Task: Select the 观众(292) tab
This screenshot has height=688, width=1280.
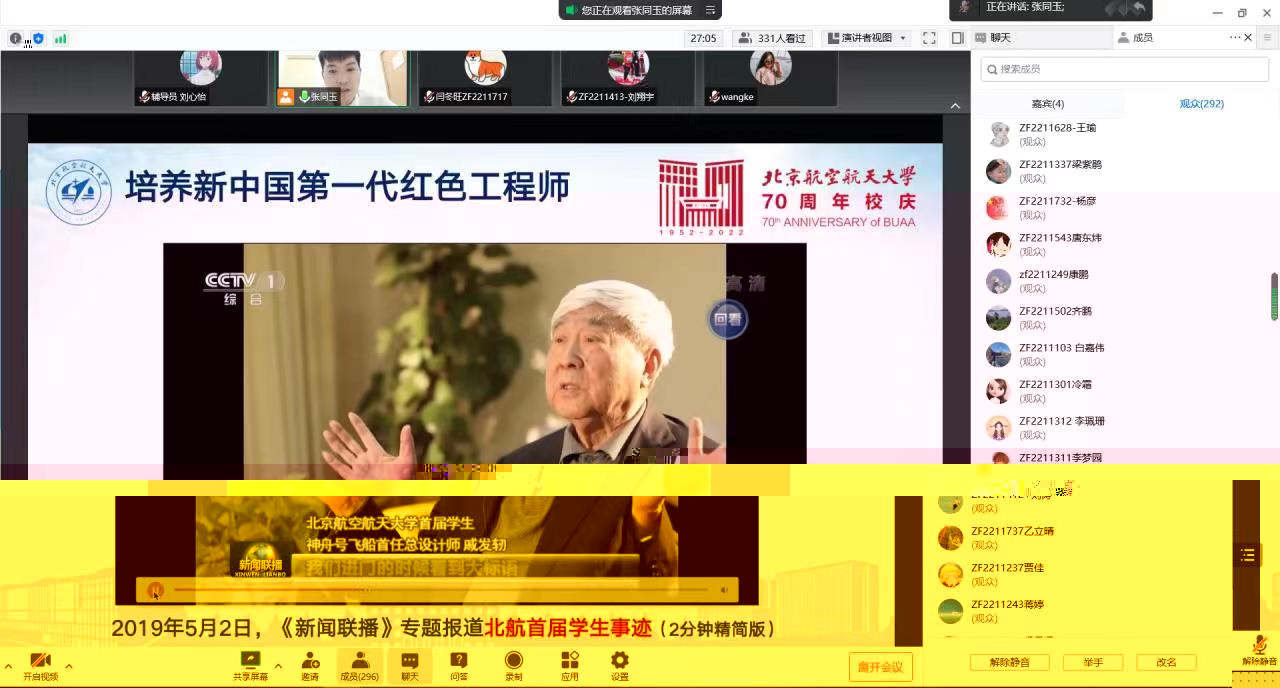Action: click(x=1201, y=104)
